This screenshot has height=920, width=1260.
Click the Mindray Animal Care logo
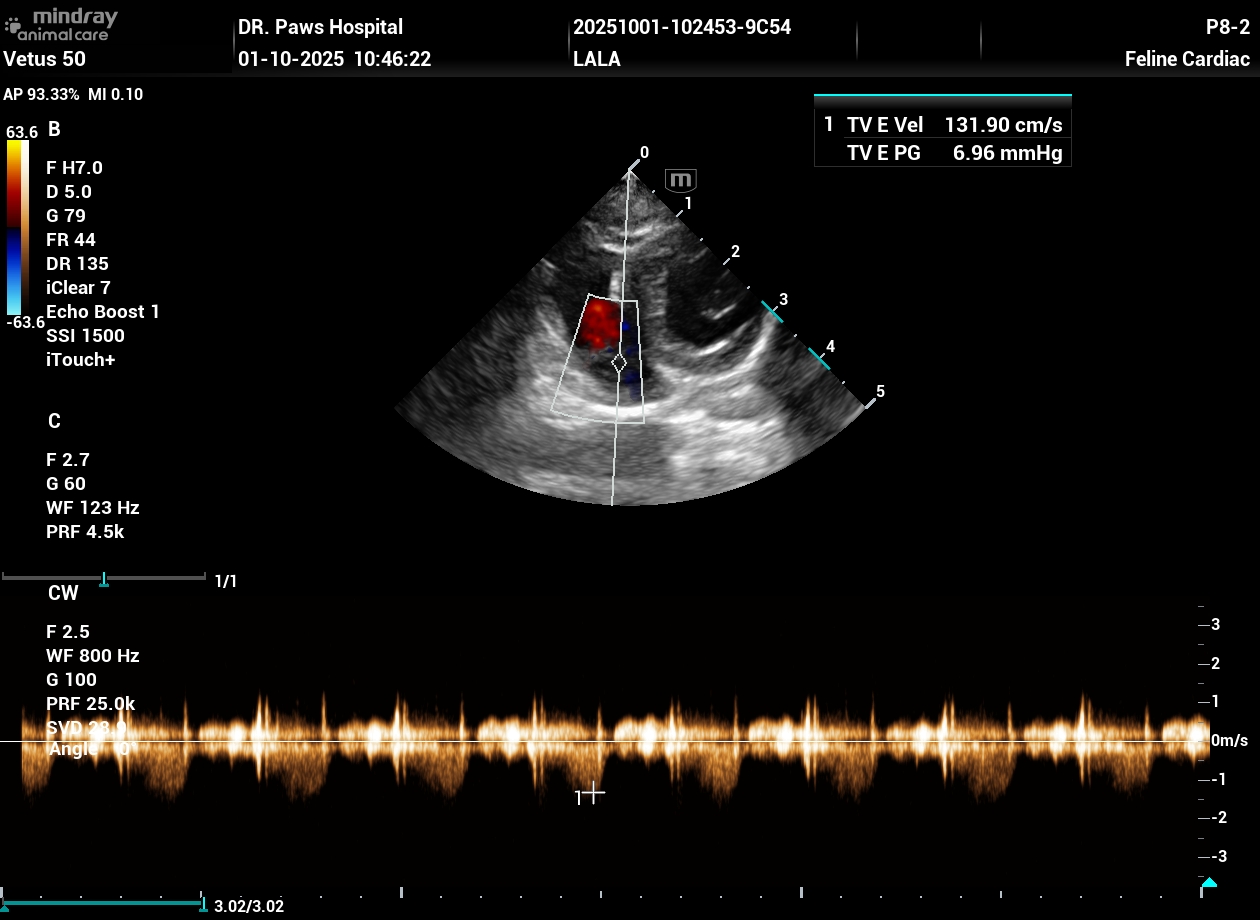(62, 25)
